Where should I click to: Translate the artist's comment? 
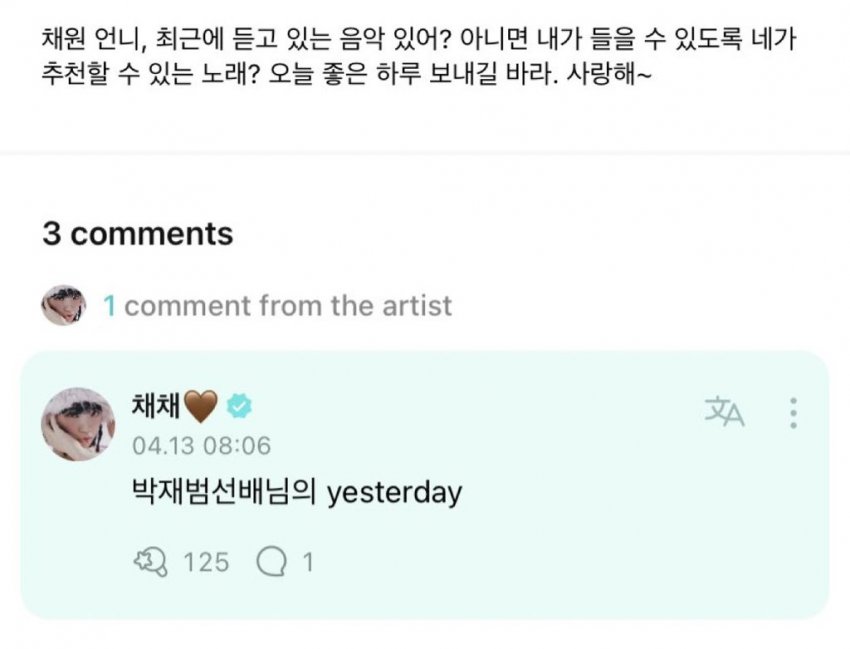(x=724, y=412)
